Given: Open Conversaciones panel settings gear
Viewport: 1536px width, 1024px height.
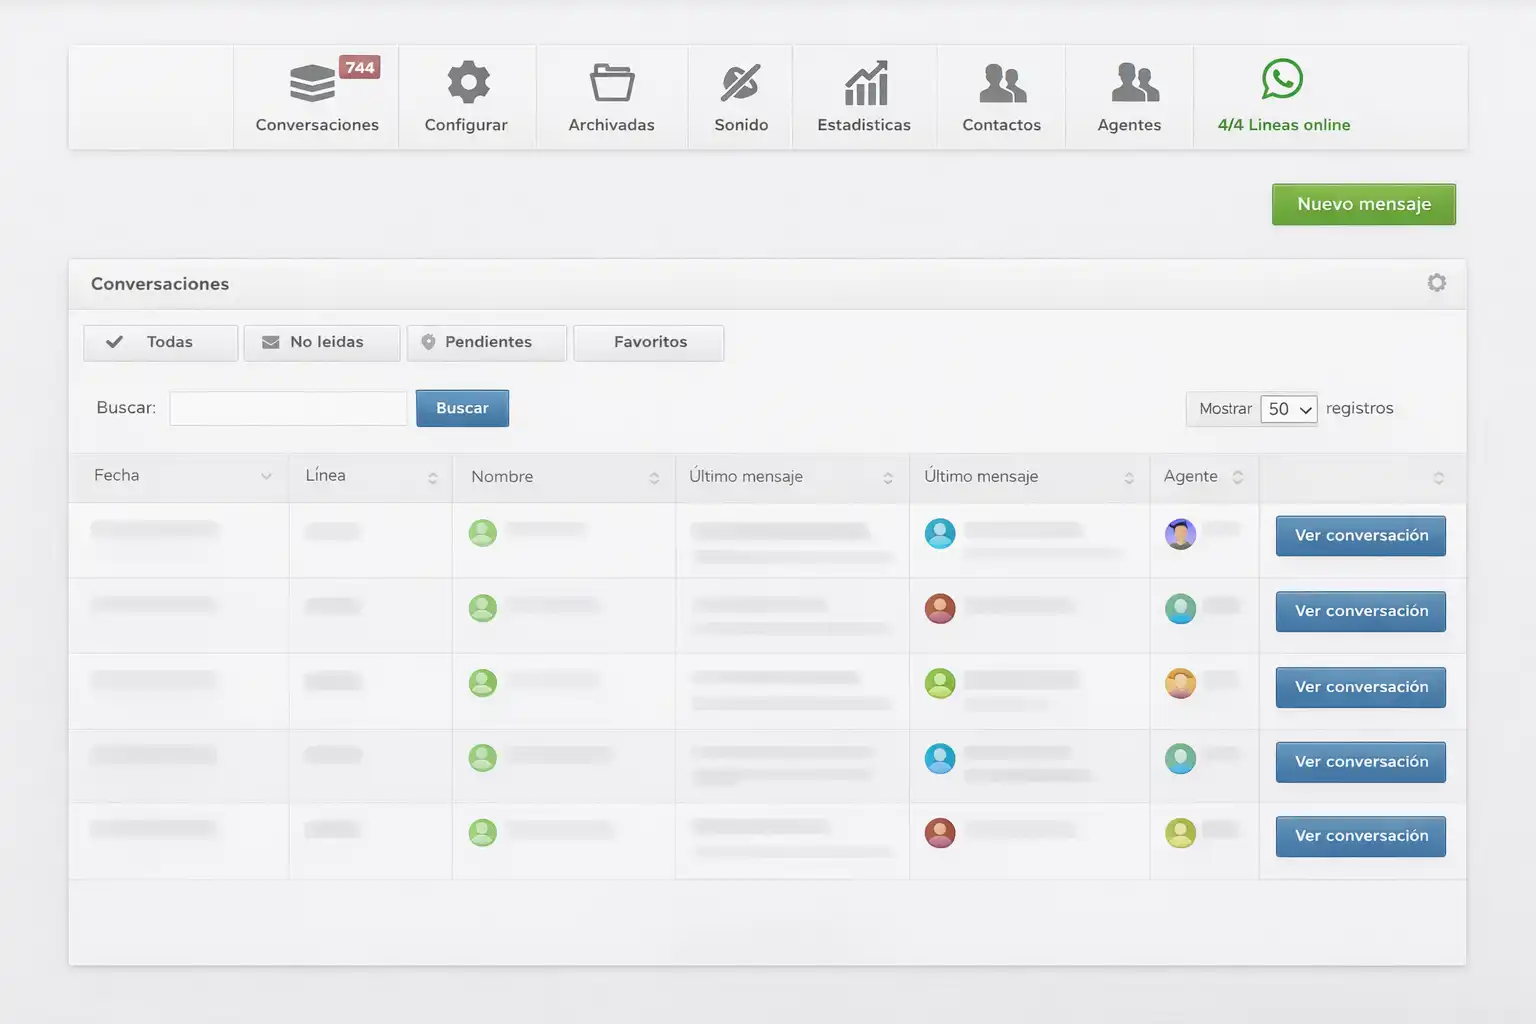Looking at the screenshot, I should tap(1437, 283).
